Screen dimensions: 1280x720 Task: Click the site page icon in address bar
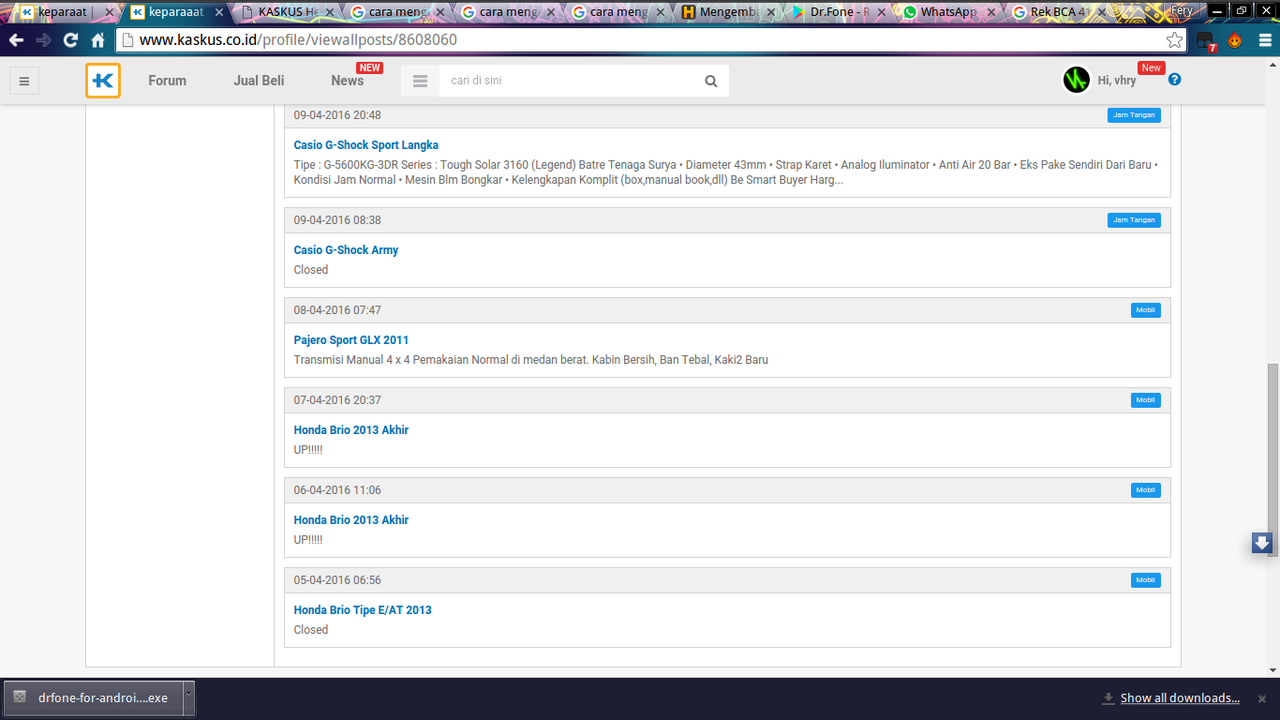pos(127,40)
